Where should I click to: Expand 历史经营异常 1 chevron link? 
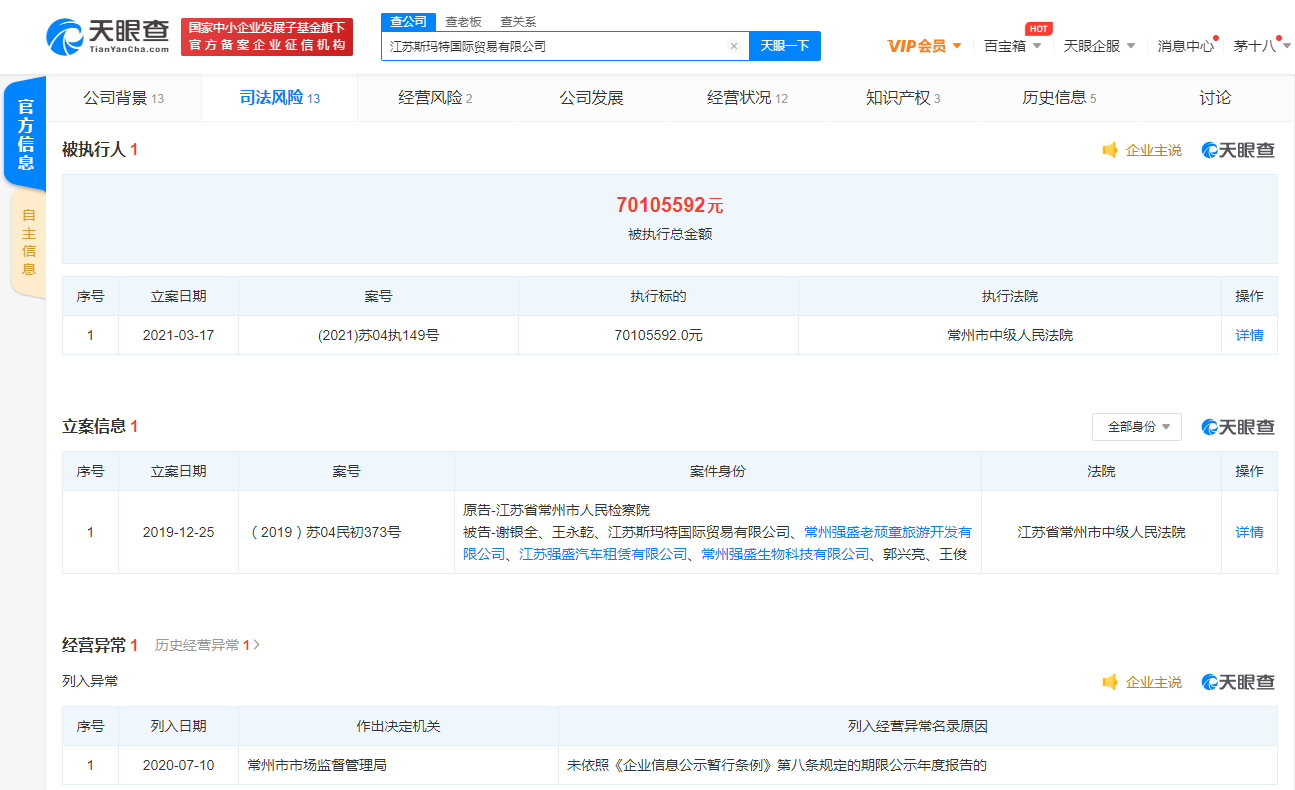pyautogui.click(x=208, y=646)
